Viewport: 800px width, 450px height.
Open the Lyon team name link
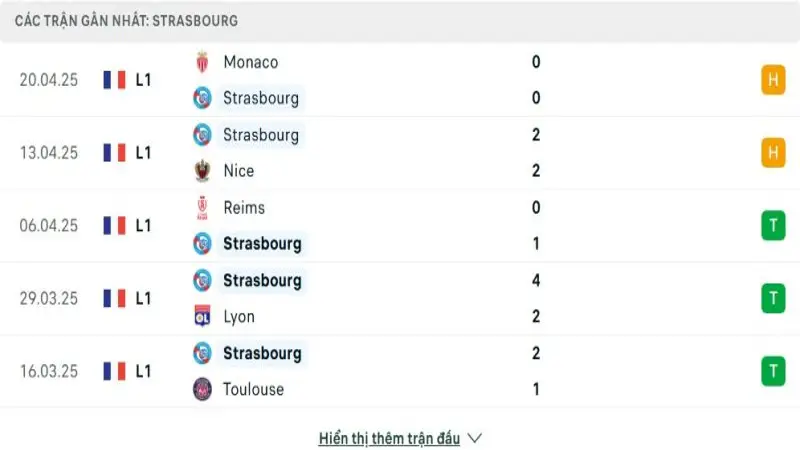pos(239,317)
